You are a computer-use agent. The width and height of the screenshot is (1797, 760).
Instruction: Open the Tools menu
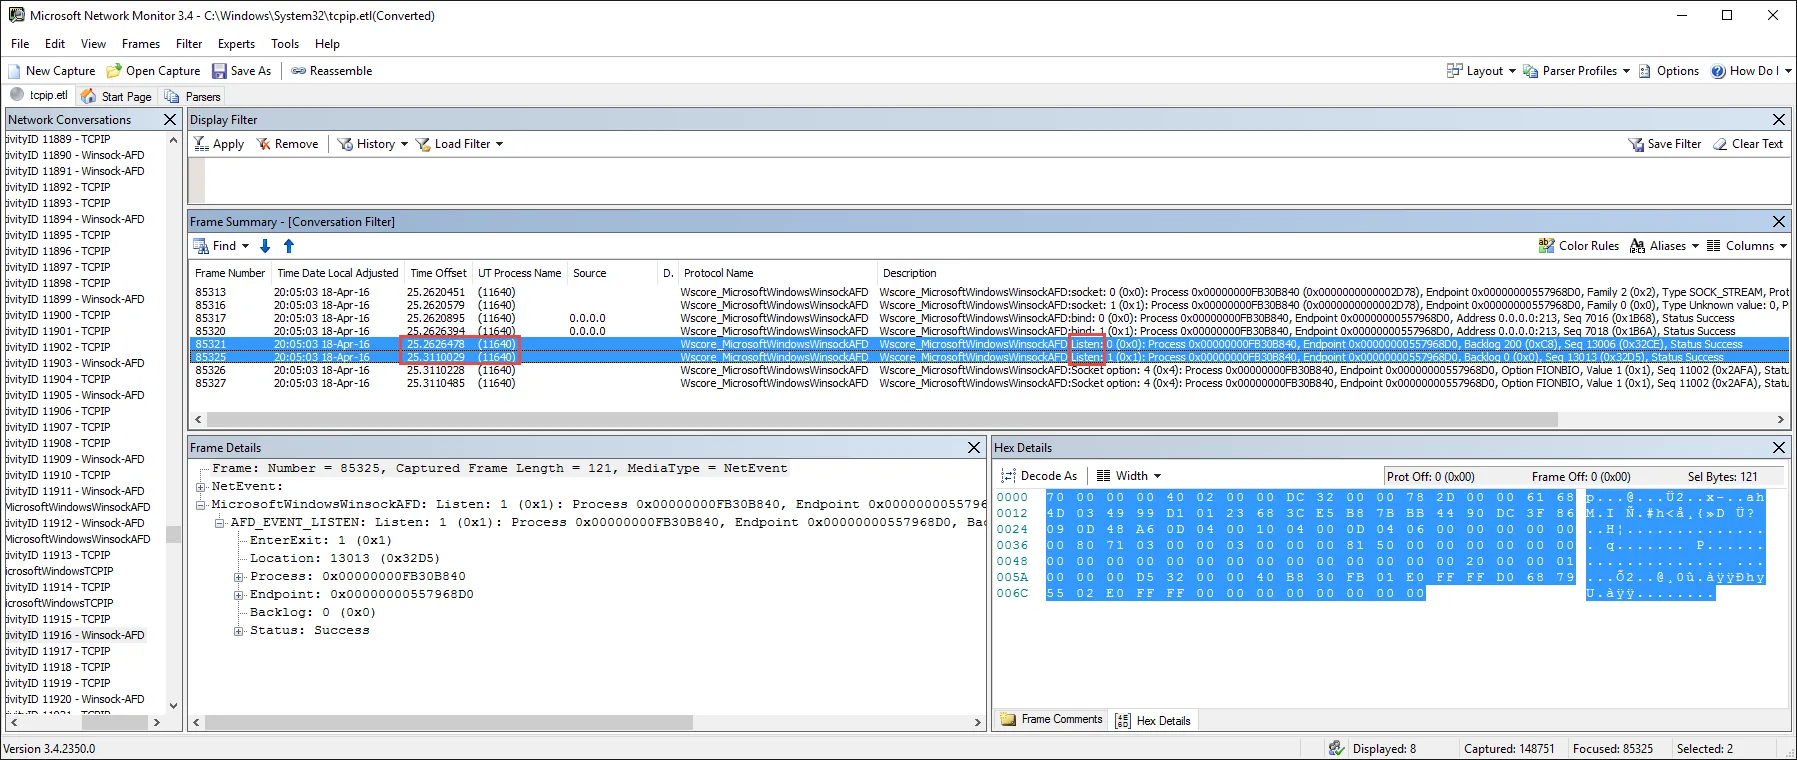pos(285,44)
